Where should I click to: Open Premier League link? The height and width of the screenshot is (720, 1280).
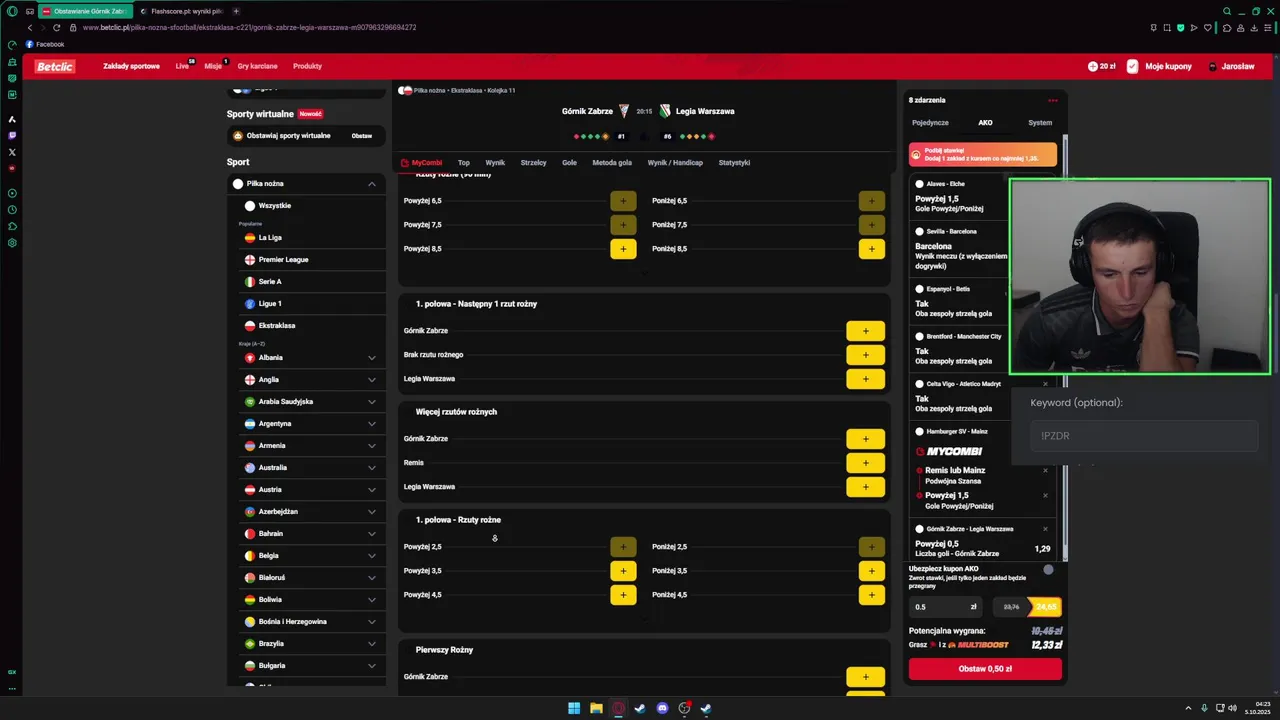283,260
